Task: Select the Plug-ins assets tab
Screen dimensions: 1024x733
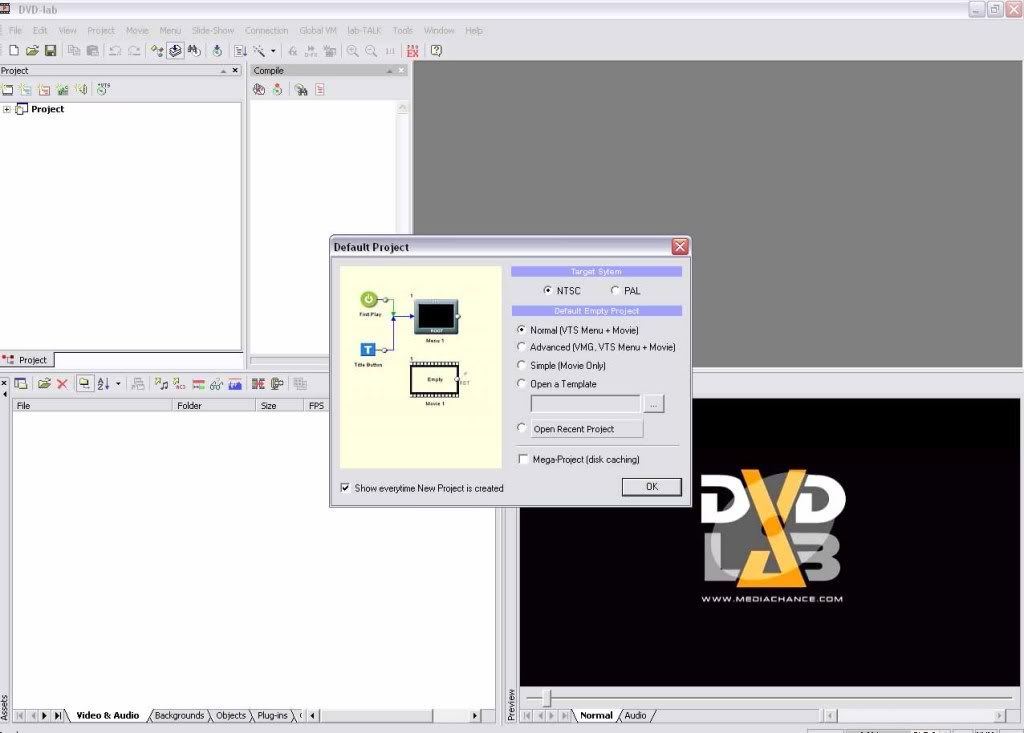Action: point(272,715)
